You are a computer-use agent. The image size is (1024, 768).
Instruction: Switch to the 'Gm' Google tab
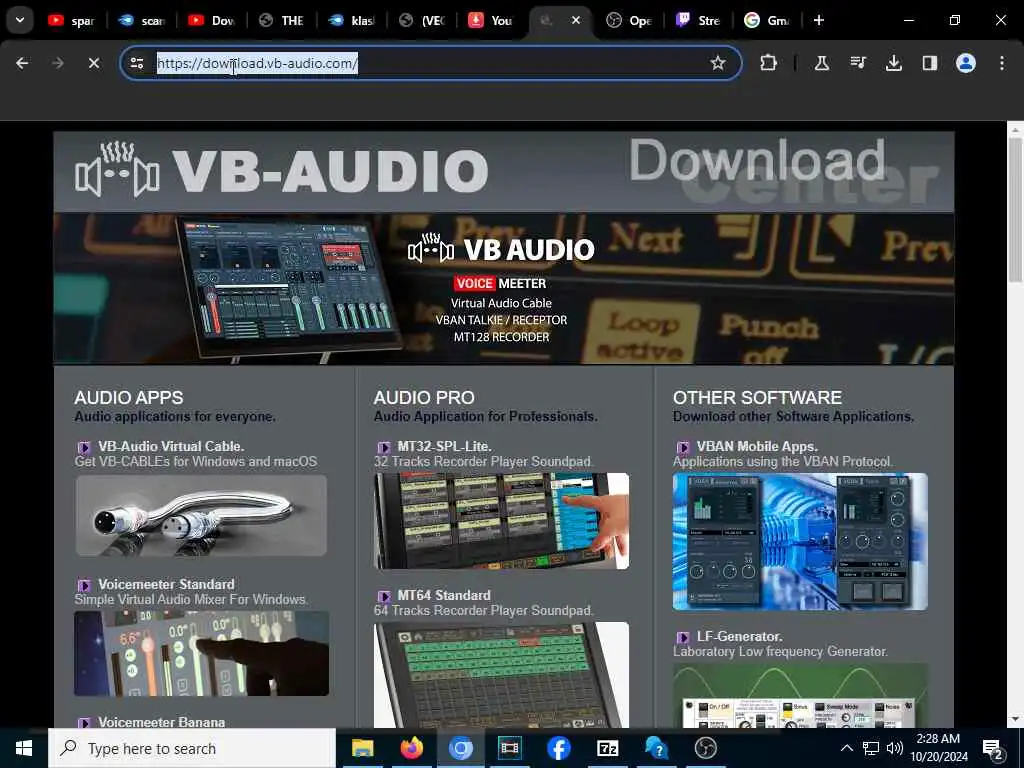click(x=768, y=20)
